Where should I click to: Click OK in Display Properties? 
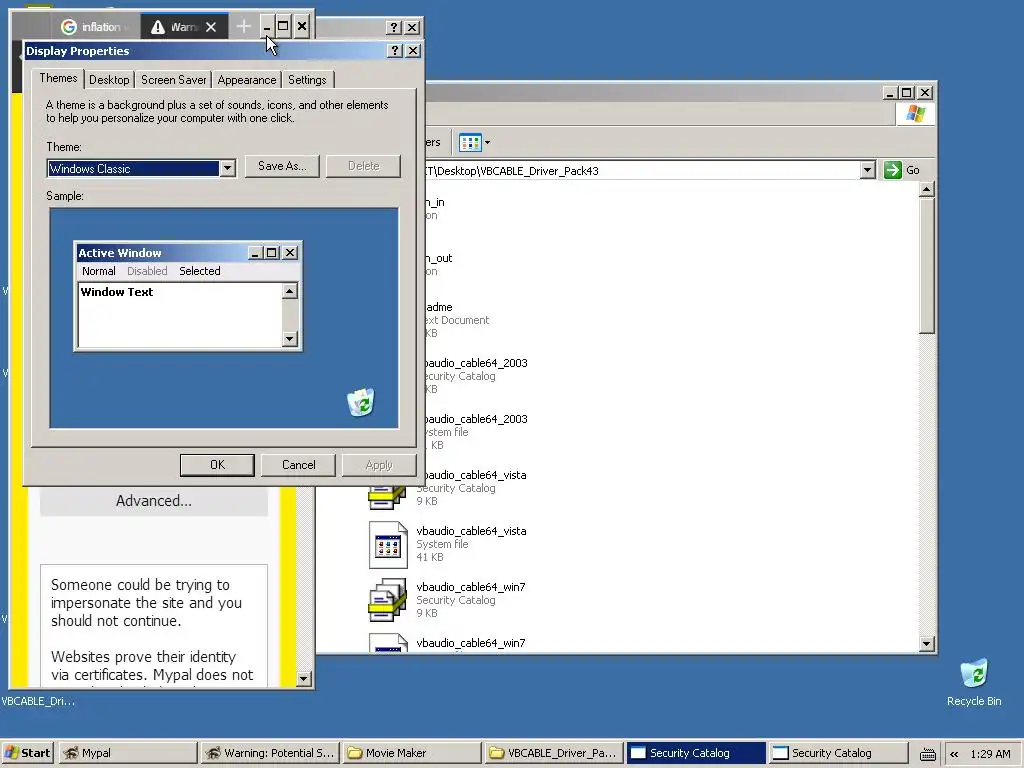[x=217, y=465]
